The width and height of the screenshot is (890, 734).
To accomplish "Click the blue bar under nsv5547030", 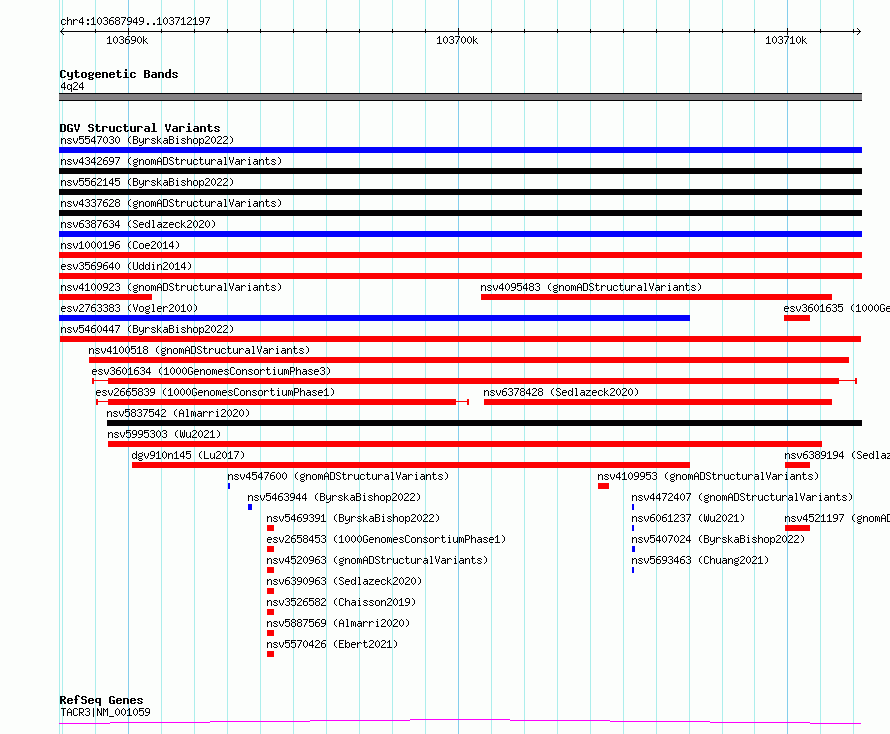I will 460,150.
